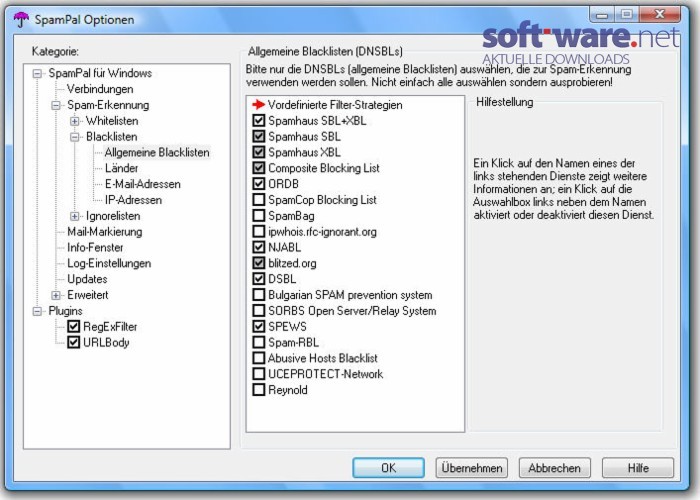The image size is (700, 500).
Task: Open the Länder blacklist category
Action: tap(121, 168)
